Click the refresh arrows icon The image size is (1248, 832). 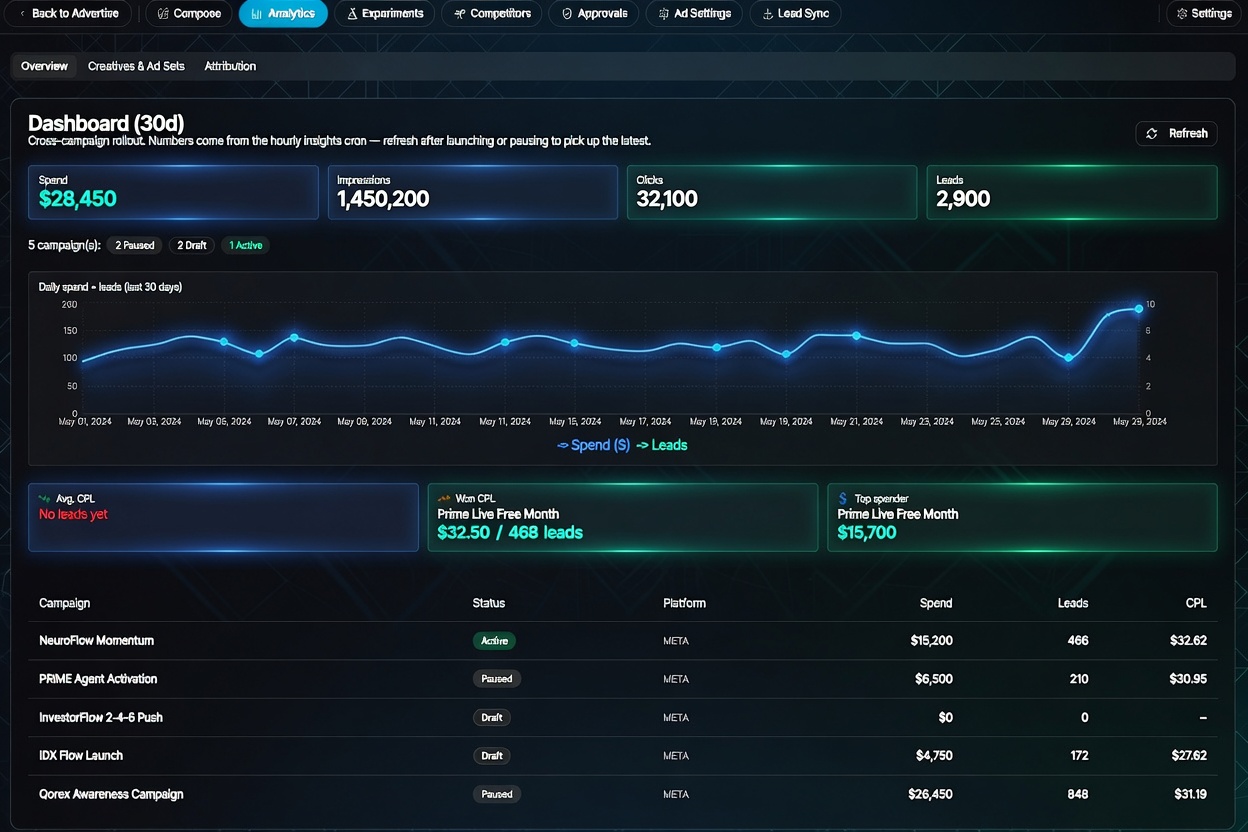1152,133
